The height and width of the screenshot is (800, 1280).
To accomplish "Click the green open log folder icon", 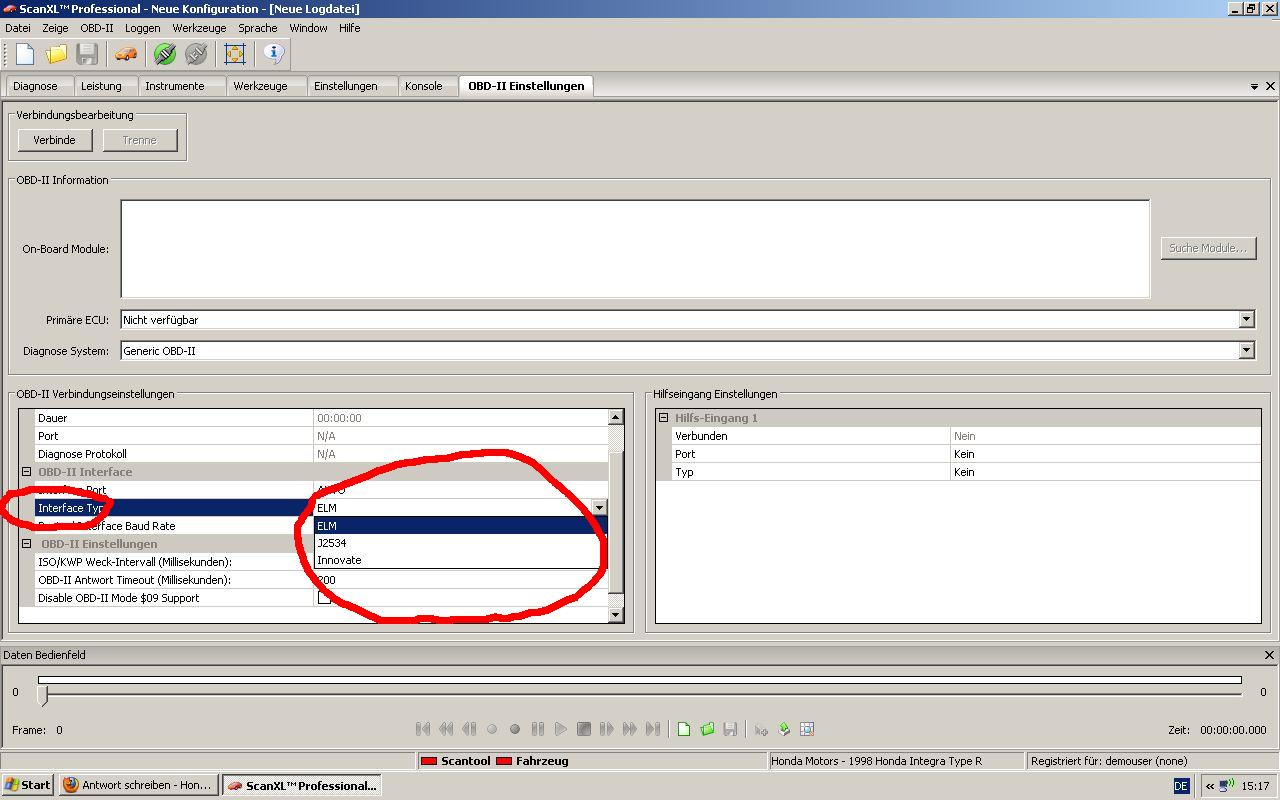I will click(707, 729).
